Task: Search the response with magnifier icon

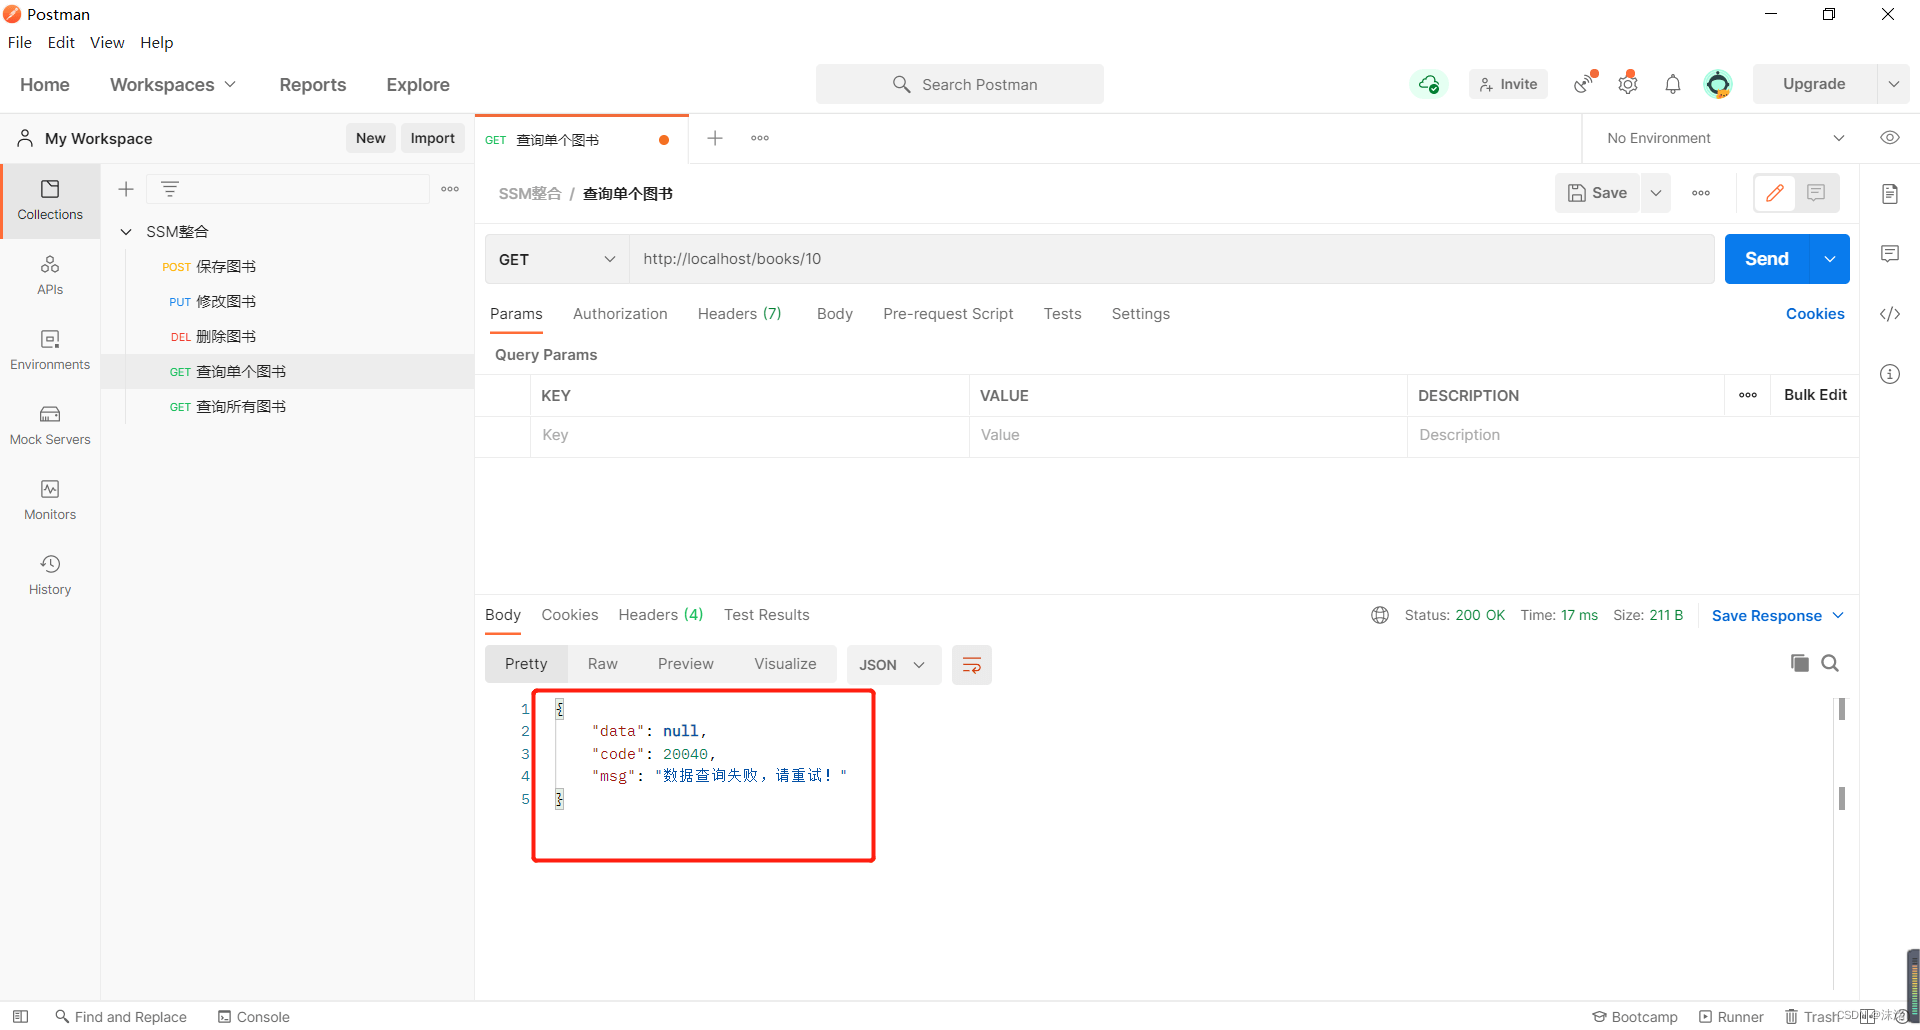Action: [1830, 663]
